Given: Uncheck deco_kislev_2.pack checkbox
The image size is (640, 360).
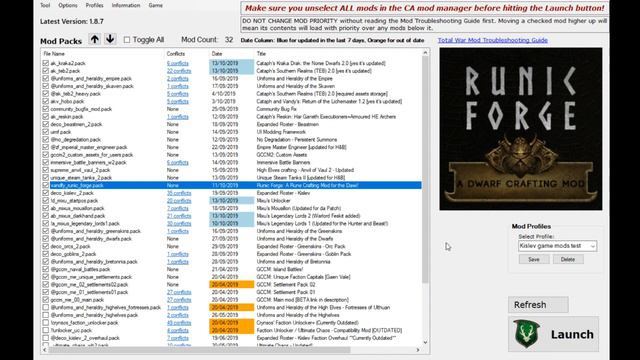Looking at the screenshot, I should click(45, 193).
